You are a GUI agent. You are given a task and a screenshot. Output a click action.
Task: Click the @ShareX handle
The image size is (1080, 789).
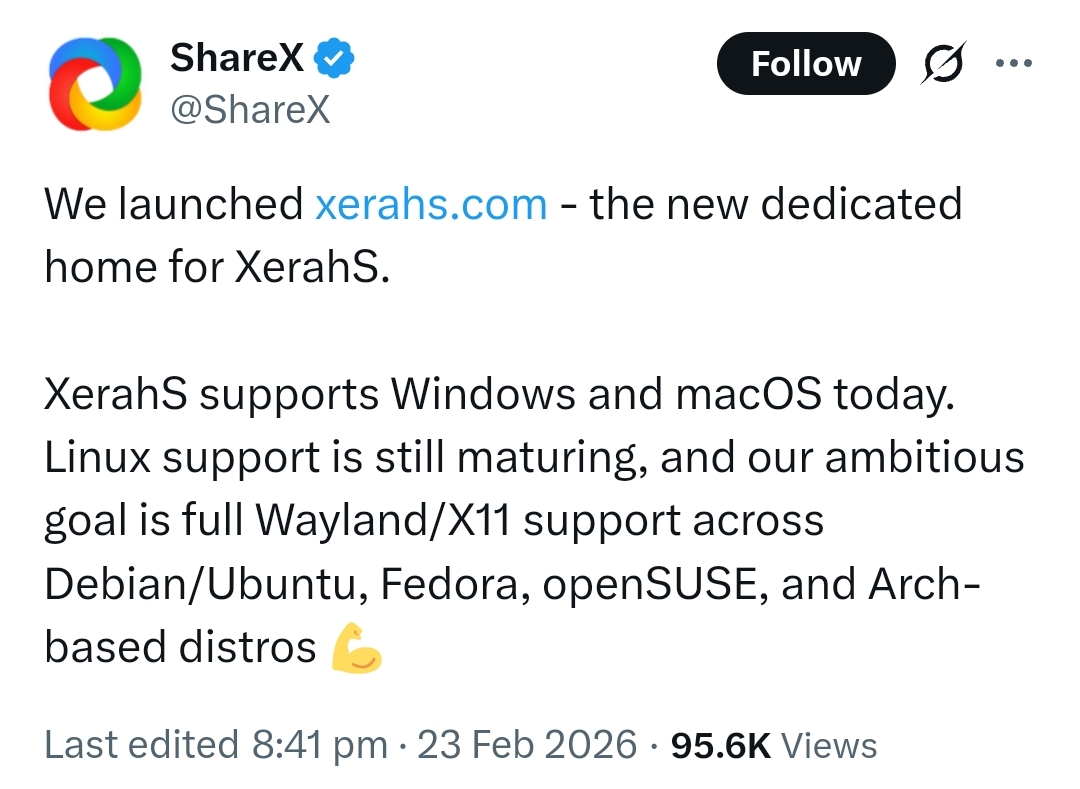pyautogui.click(x=250, y=110)
